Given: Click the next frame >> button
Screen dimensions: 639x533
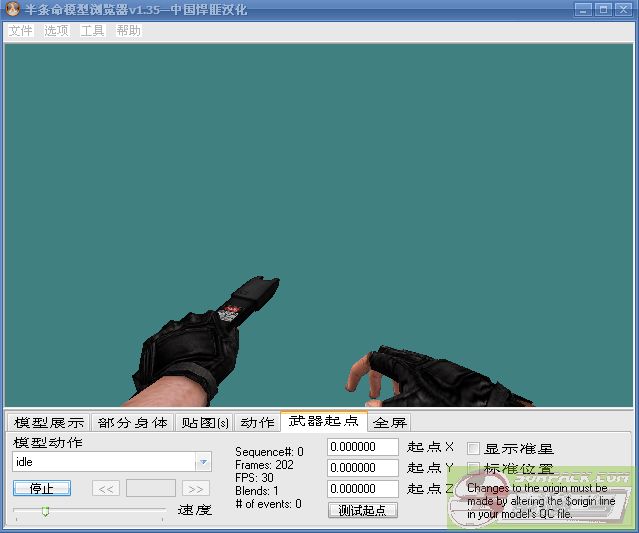Looking at the screenshot, I should click(x=196, y=488).
